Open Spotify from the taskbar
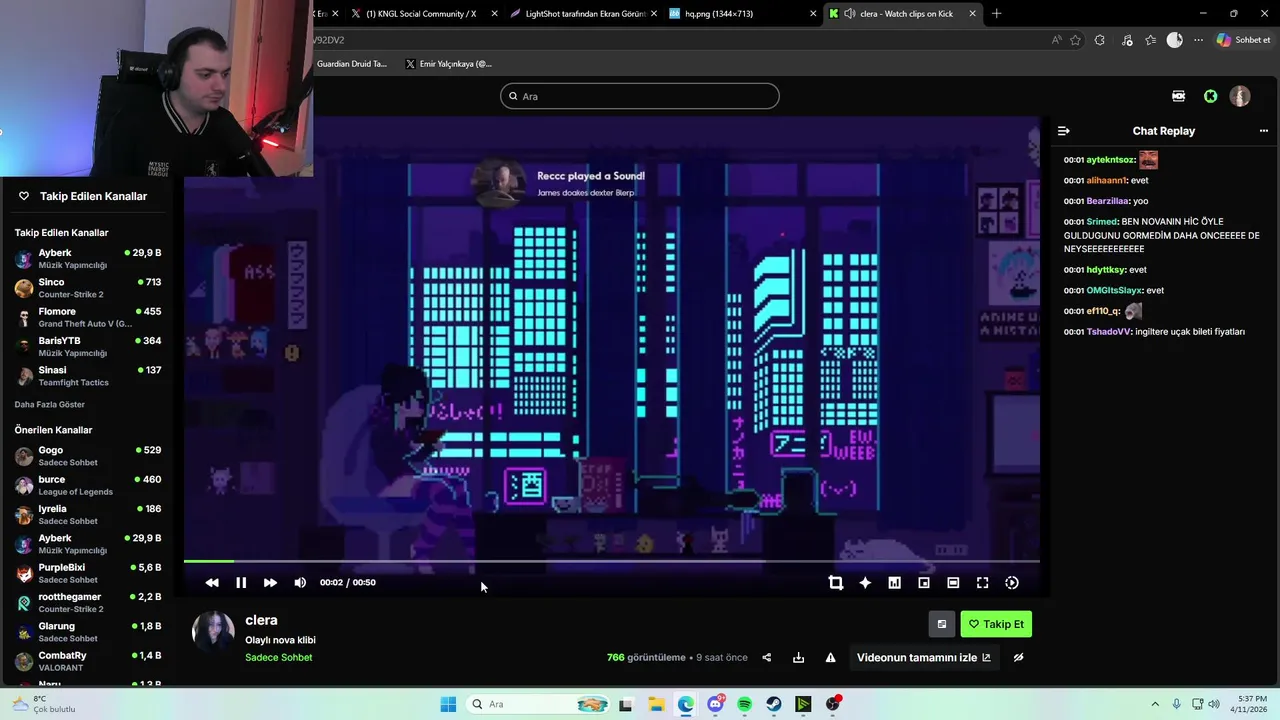 [x=744, y=704]
